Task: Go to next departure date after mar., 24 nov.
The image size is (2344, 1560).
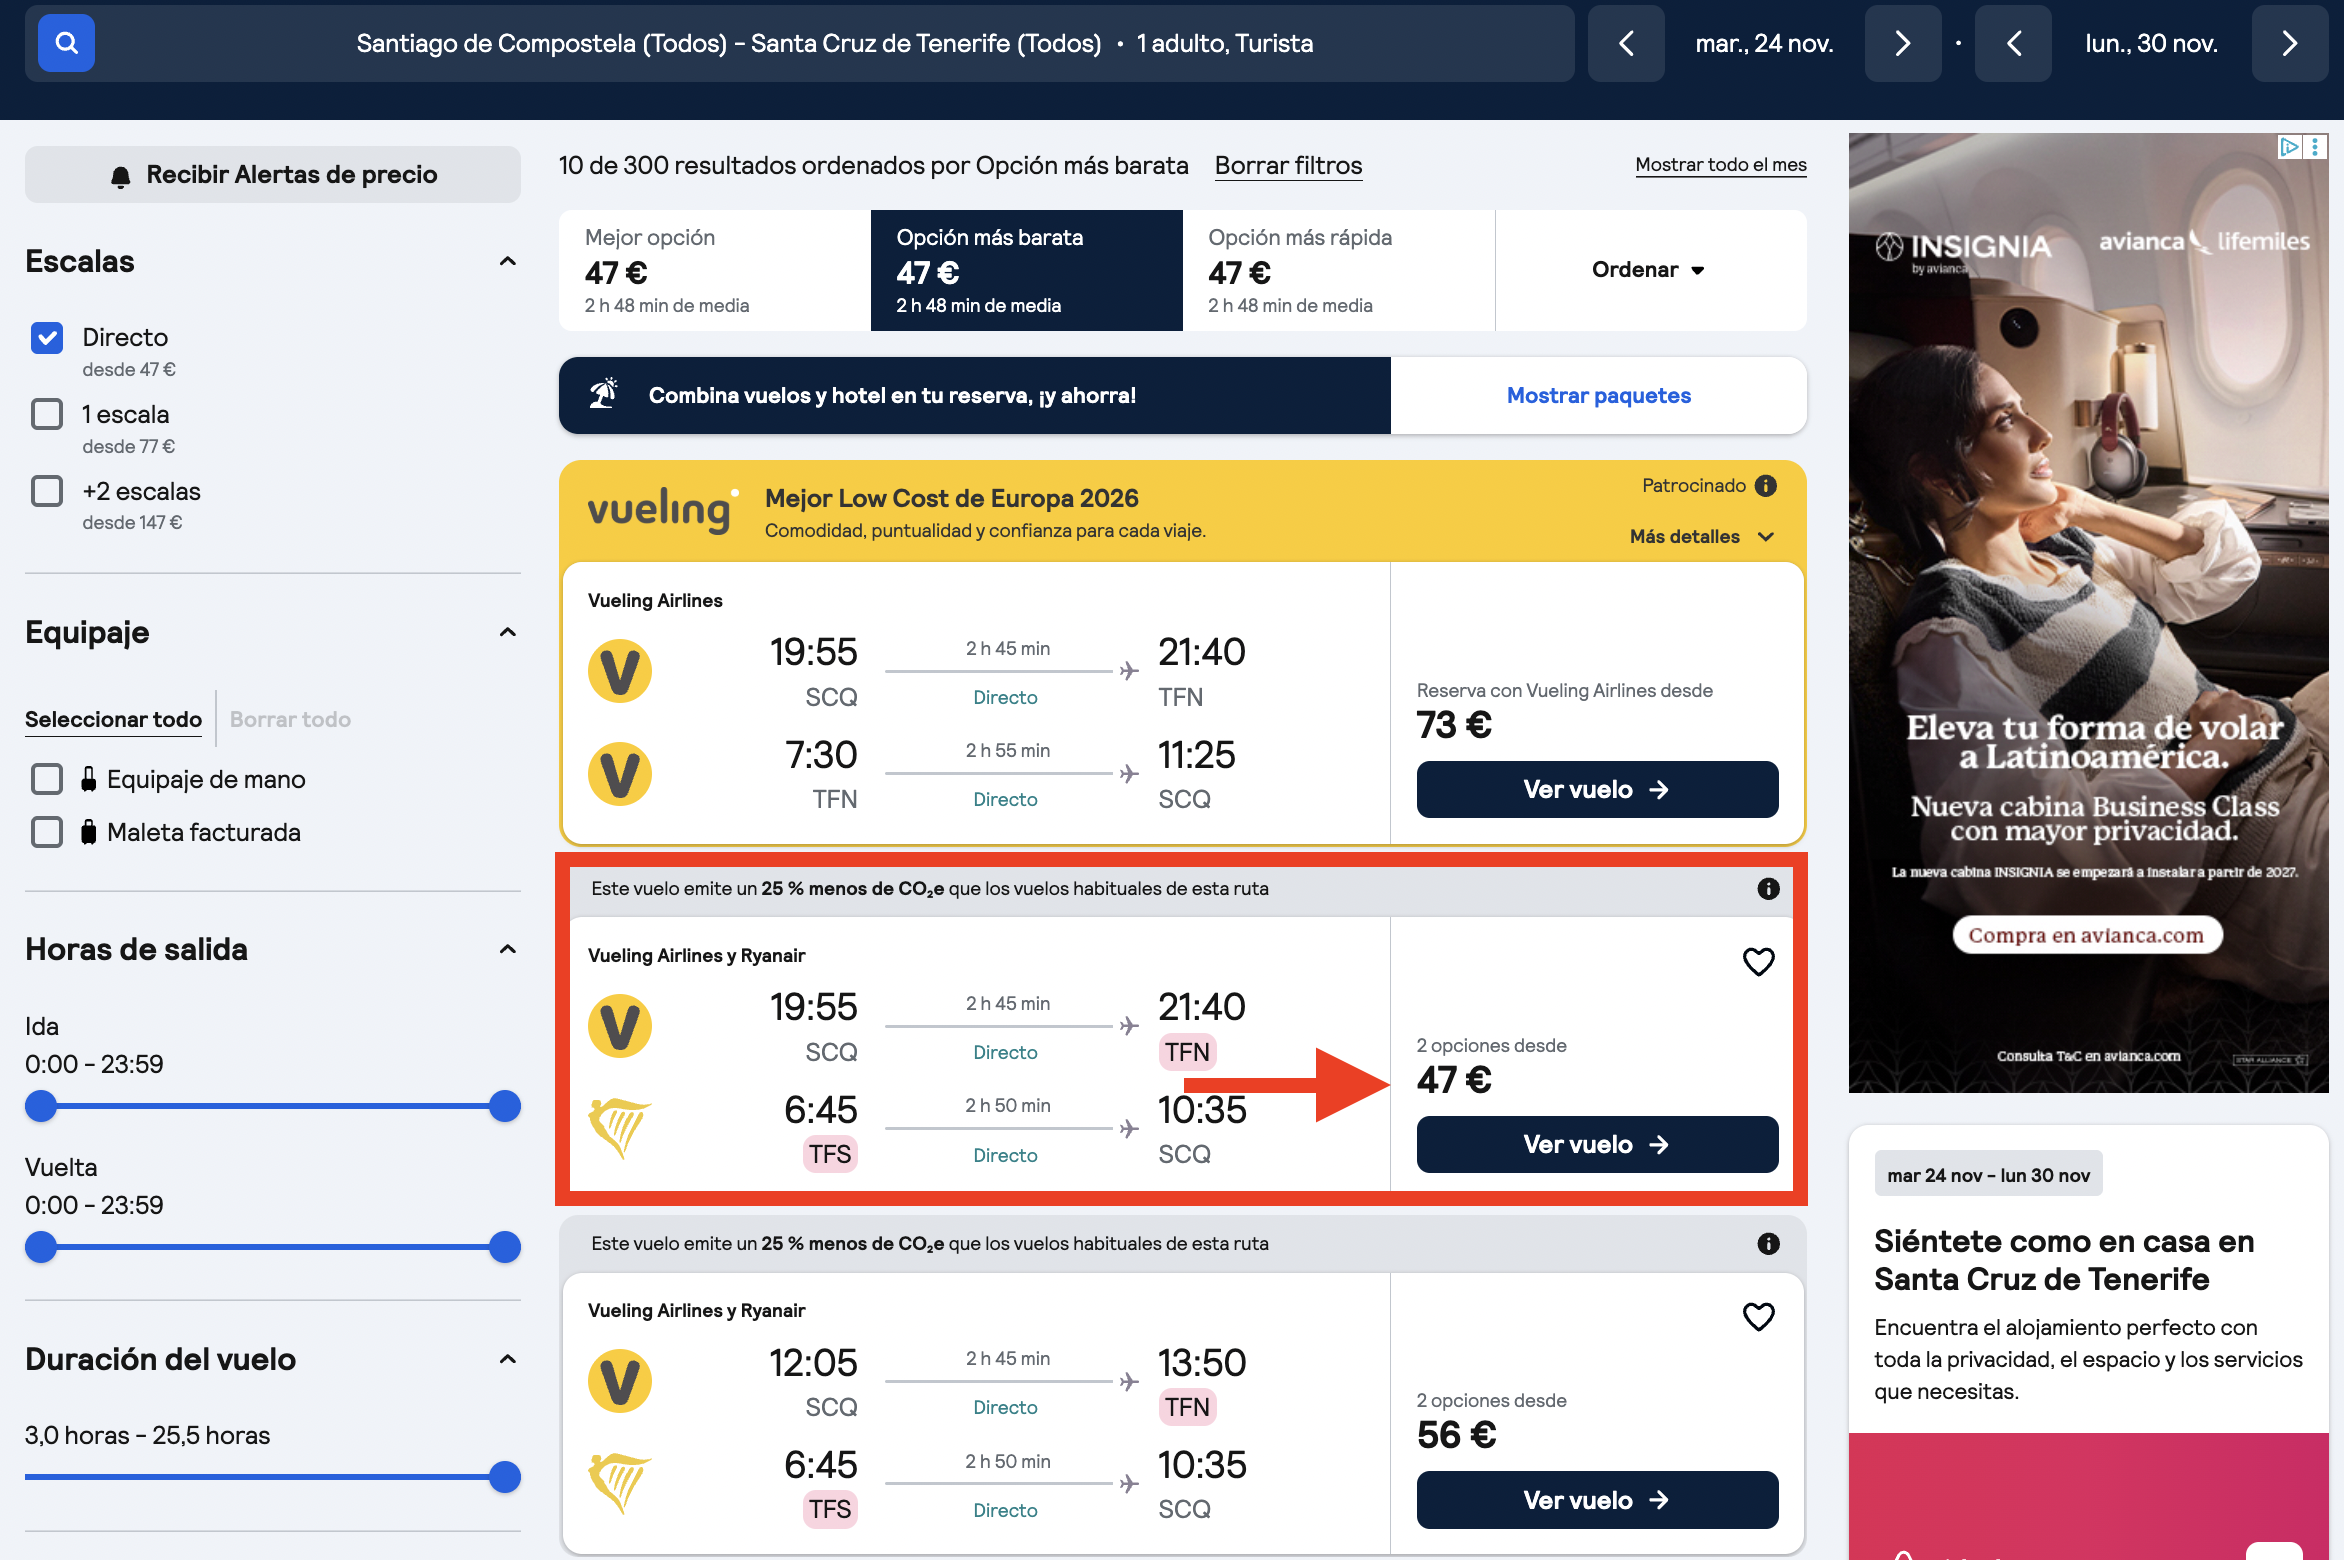Action: (1902, 43)
